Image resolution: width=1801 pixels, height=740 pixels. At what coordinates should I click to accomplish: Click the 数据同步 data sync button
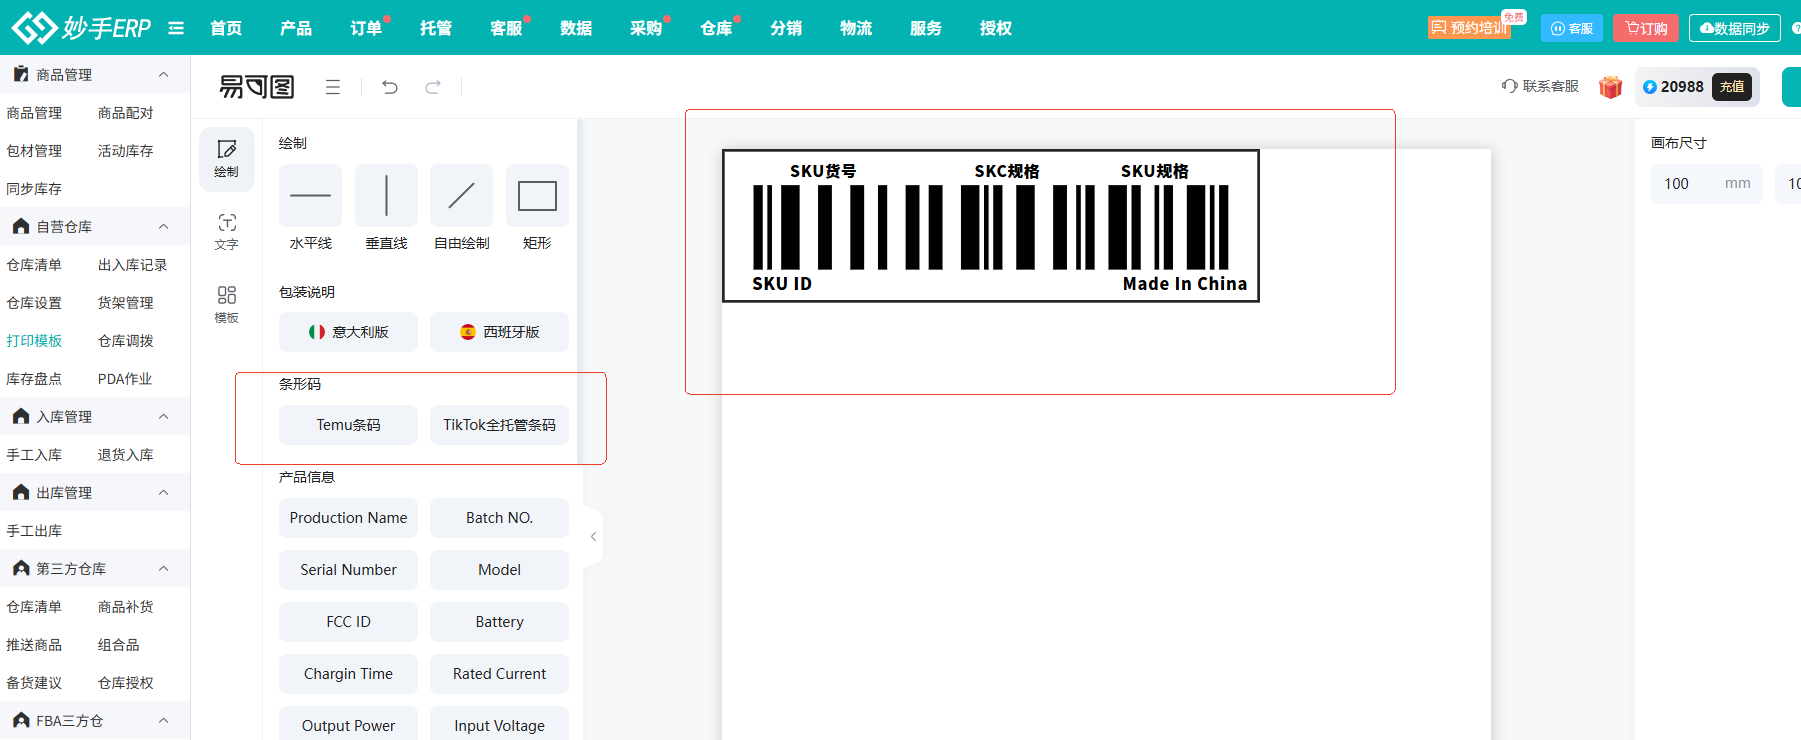click(x=1735, y=28)
